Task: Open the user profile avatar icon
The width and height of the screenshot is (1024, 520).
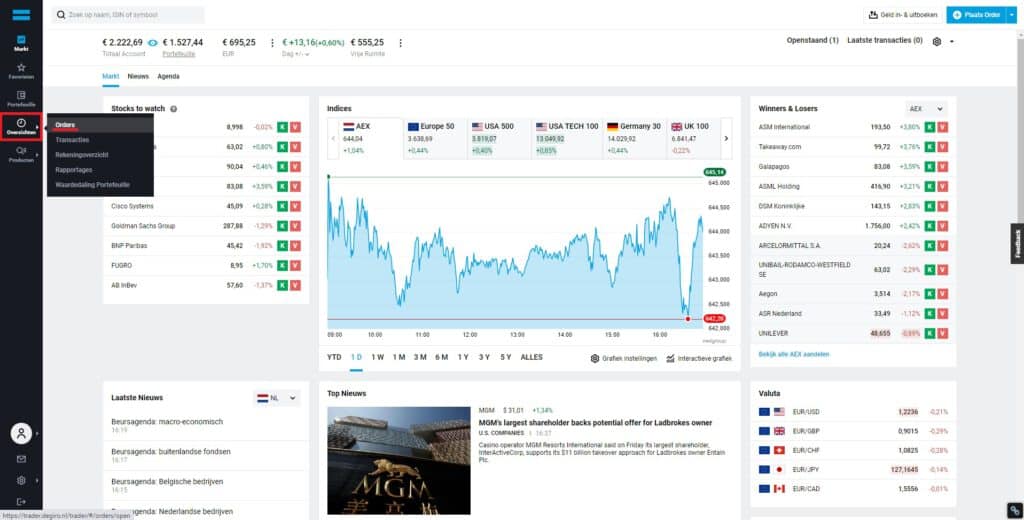Action: tap(21, 433)
